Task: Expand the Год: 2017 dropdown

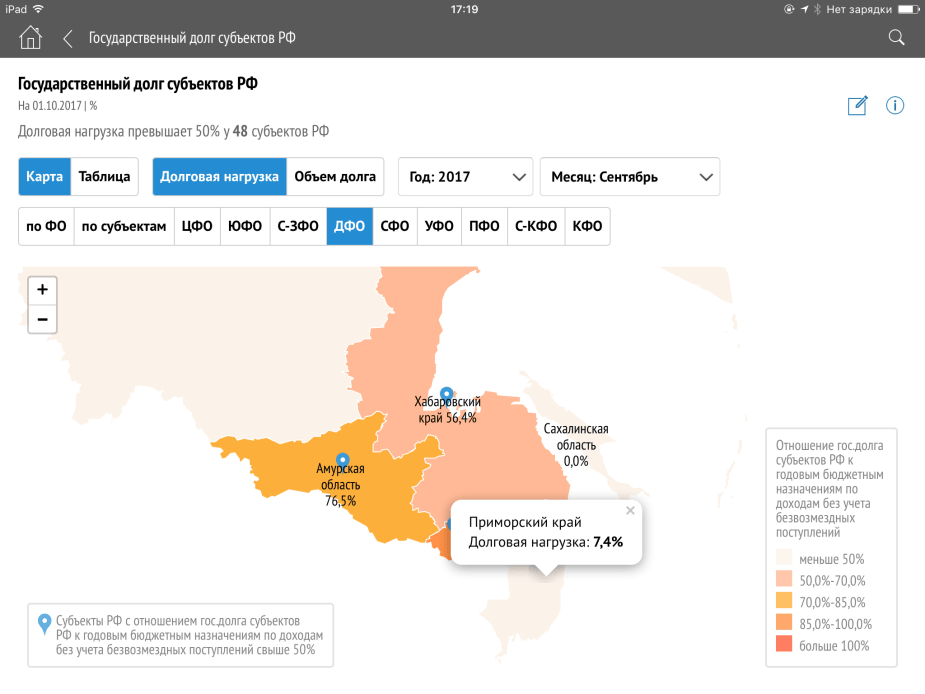Action: click(465, 177)
